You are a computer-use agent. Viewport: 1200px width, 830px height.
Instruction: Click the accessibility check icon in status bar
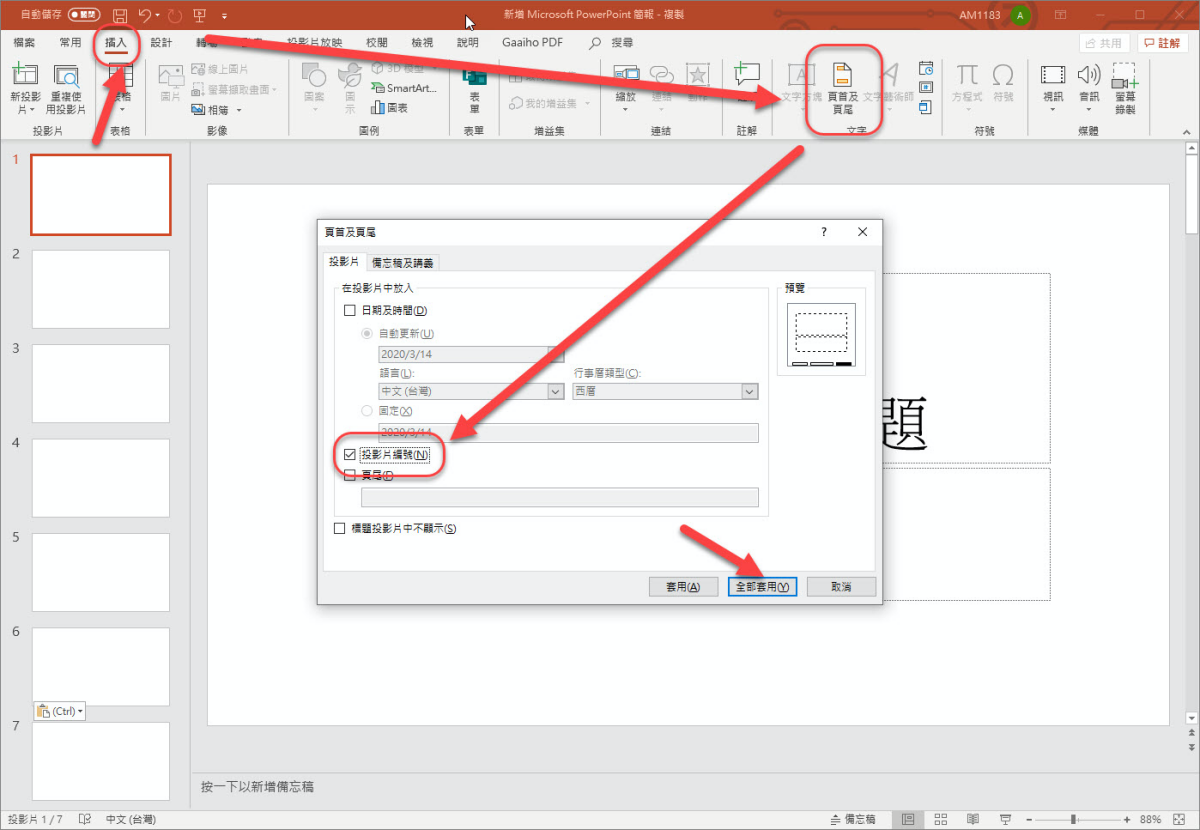(86, 819)
